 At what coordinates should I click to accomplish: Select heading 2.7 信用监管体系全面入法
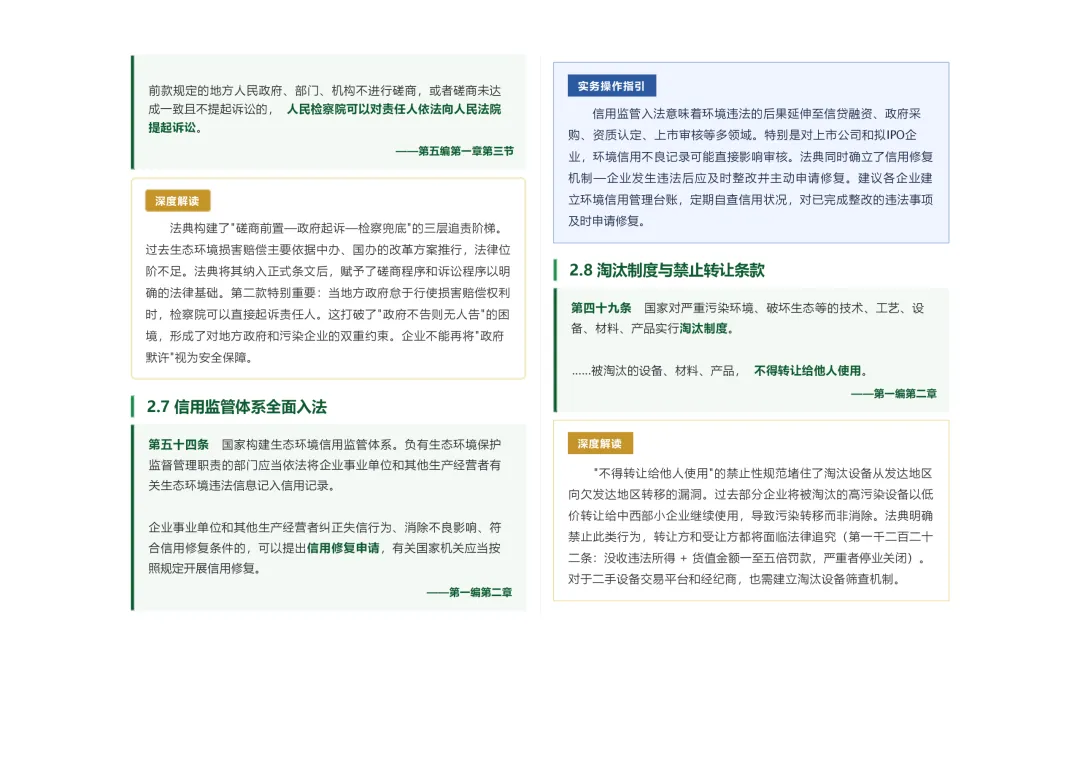pos(236,407)
